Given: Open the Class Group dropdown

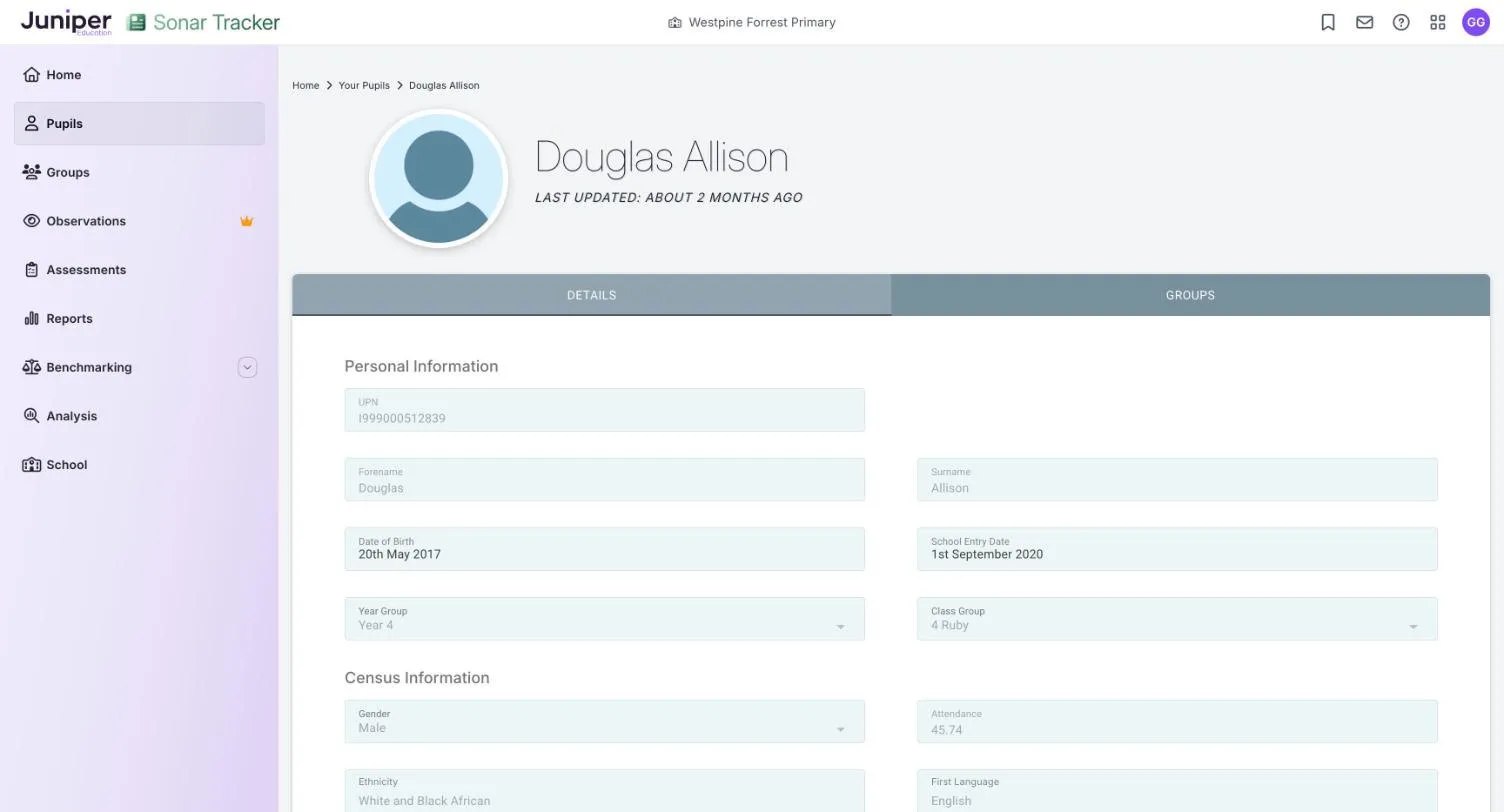Looking at the screenshot, I should coord(1177,619).
